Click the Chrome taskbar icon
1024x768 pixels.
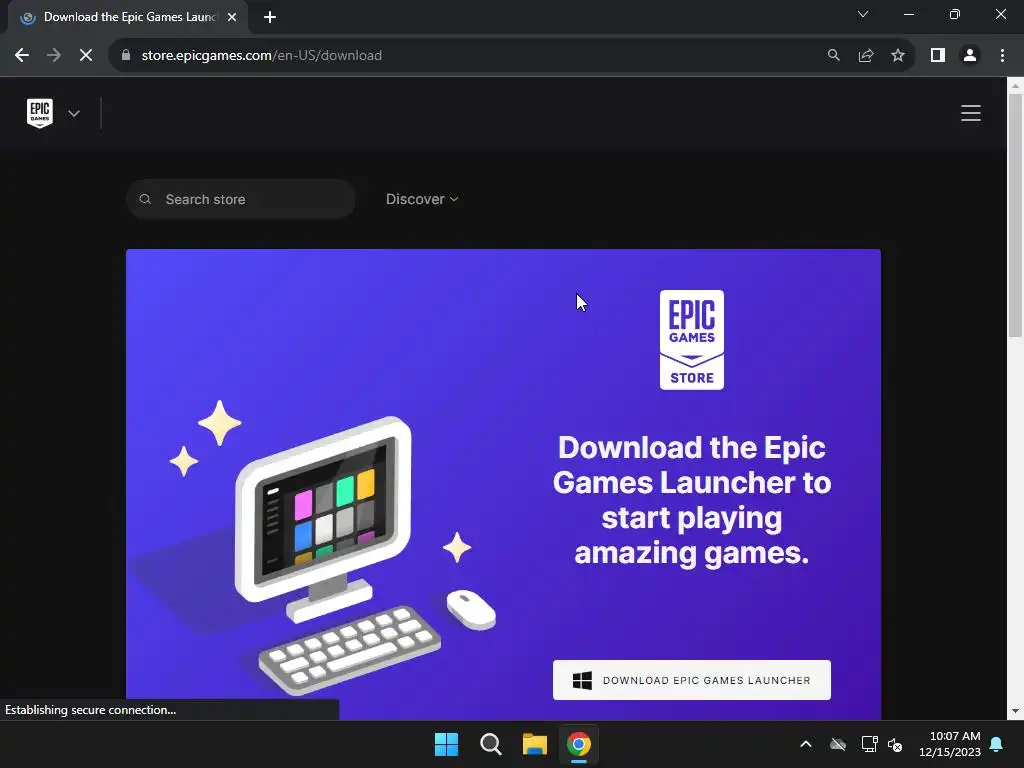pos(579,744)
